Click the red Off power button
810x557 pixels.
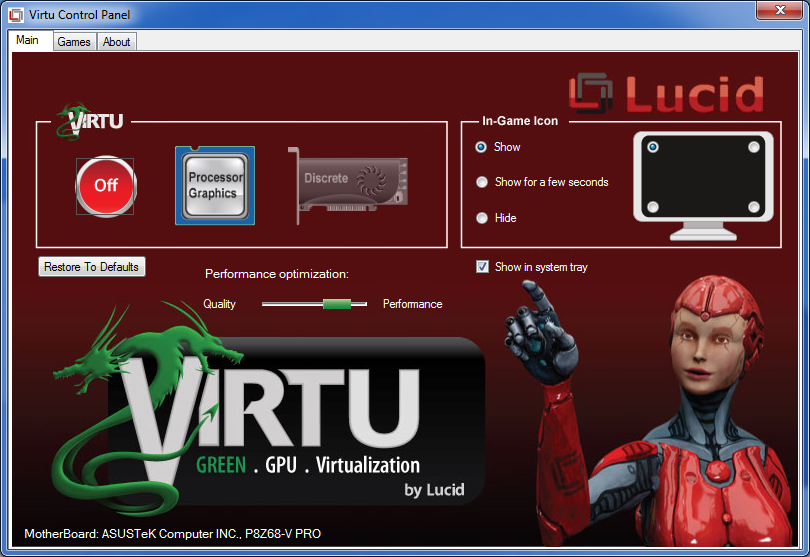(x=105, y=185)
